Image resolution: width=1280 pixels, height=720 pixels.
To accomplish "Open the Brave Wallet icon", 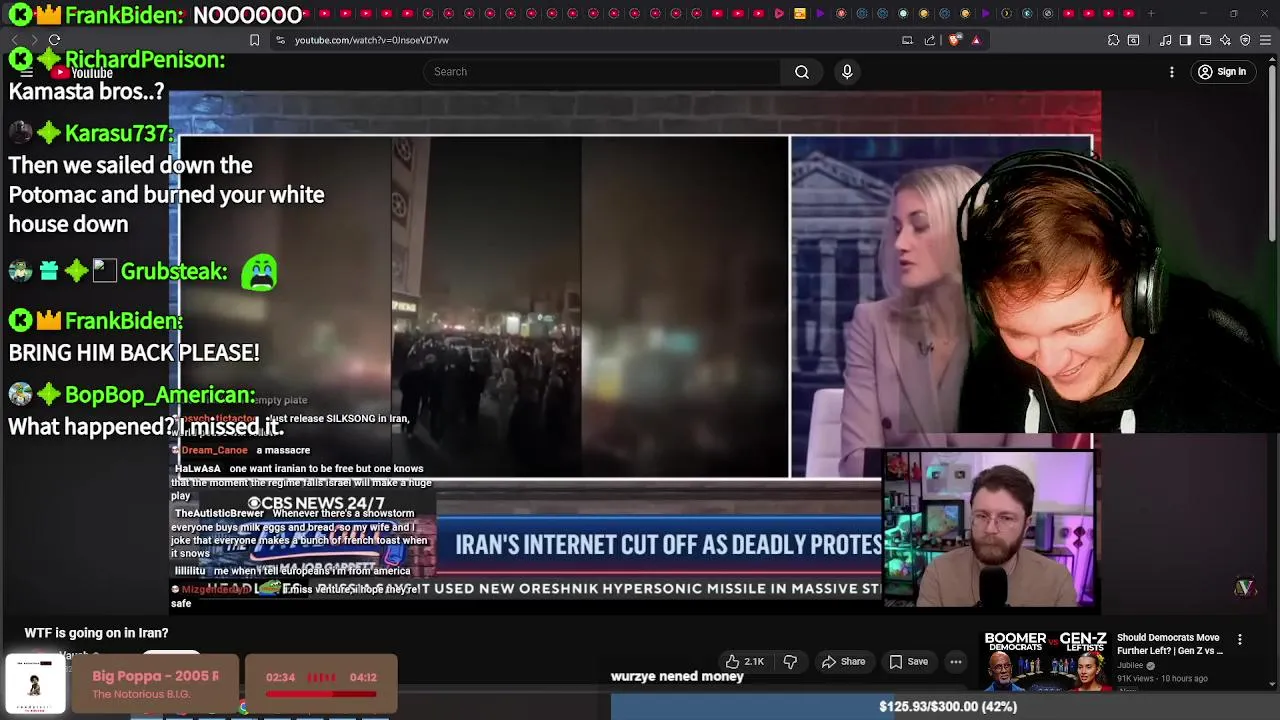I will 1205,40.
